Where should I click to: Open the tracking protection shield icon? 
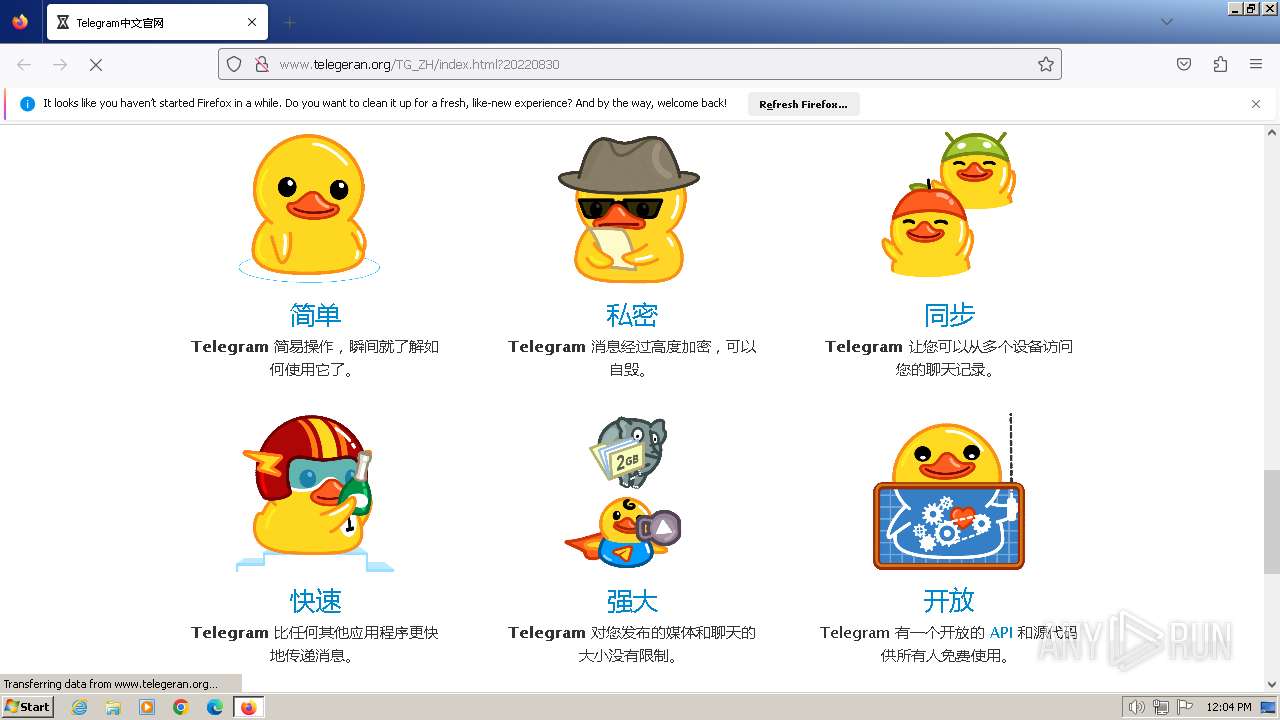click(x=234, y=64)
